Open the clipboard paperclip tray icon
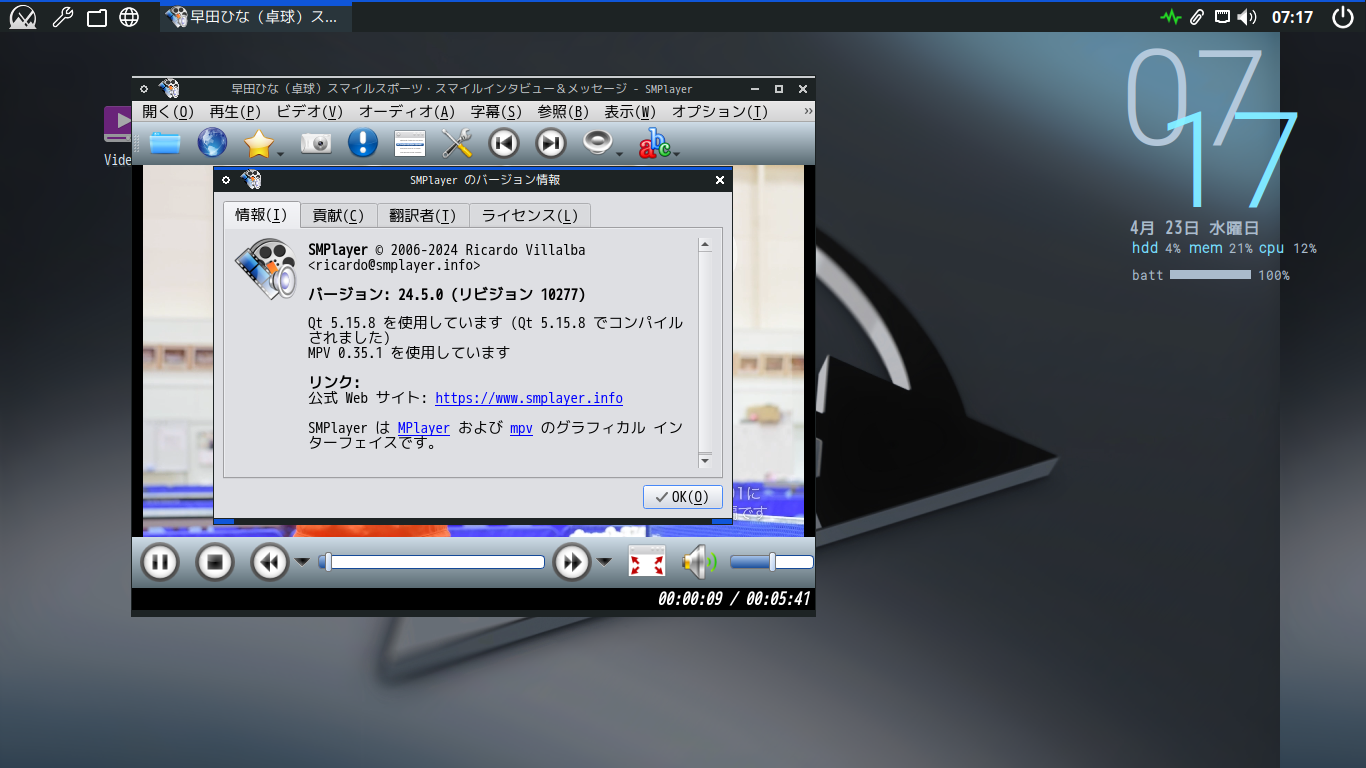This screenshot has width=1366, height=768. 1198,17
